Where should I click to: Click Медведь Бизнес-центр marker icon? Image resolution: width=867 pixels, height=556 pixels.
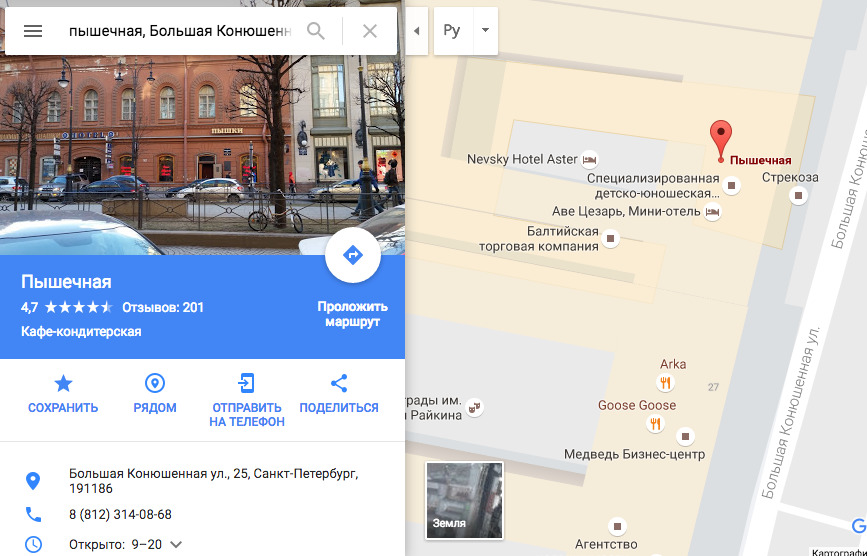[685, 436]
